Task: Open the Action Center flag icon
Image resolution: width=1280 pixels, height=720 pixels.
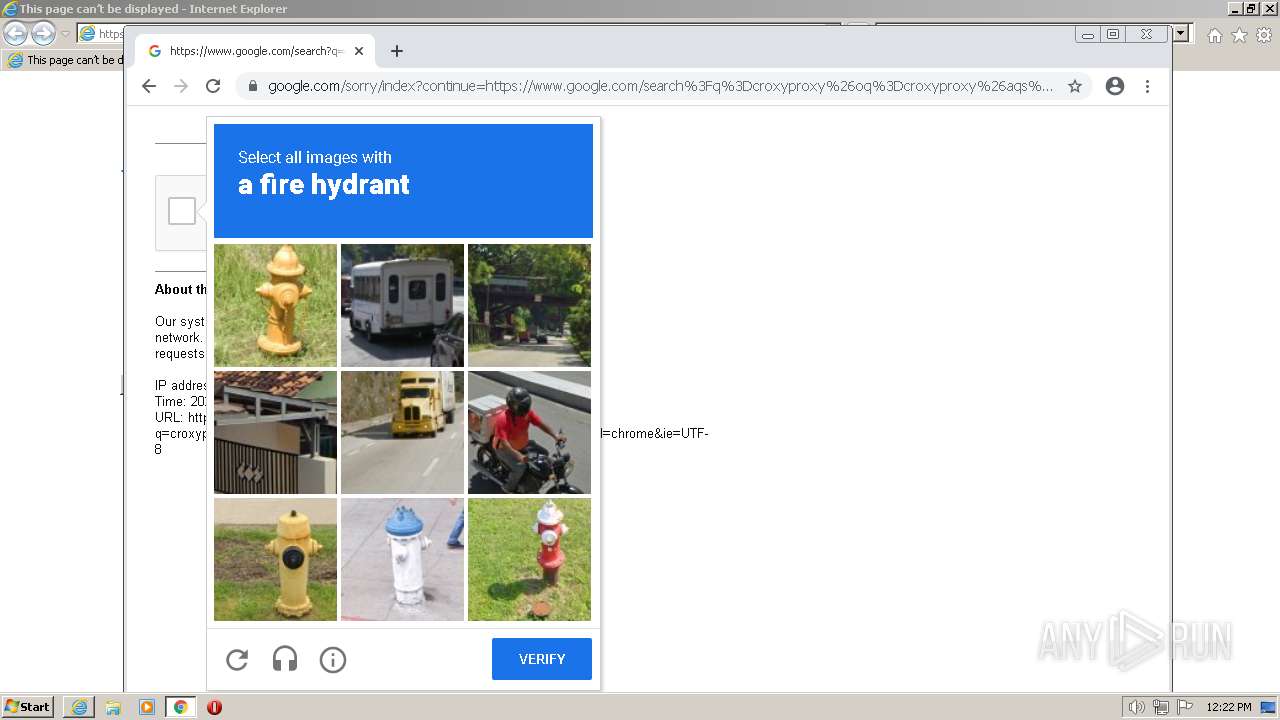Action: [1184, 707]
